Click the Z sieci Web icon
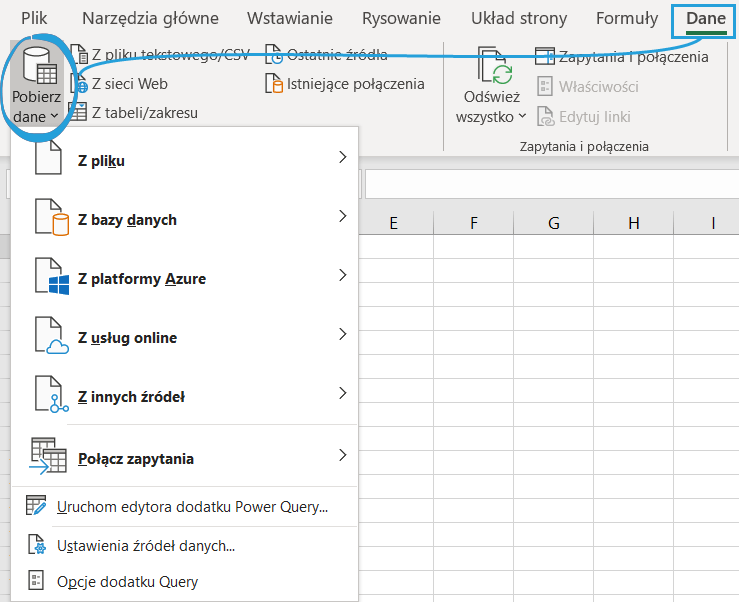739x602 pixels. (x=78, y=84)
